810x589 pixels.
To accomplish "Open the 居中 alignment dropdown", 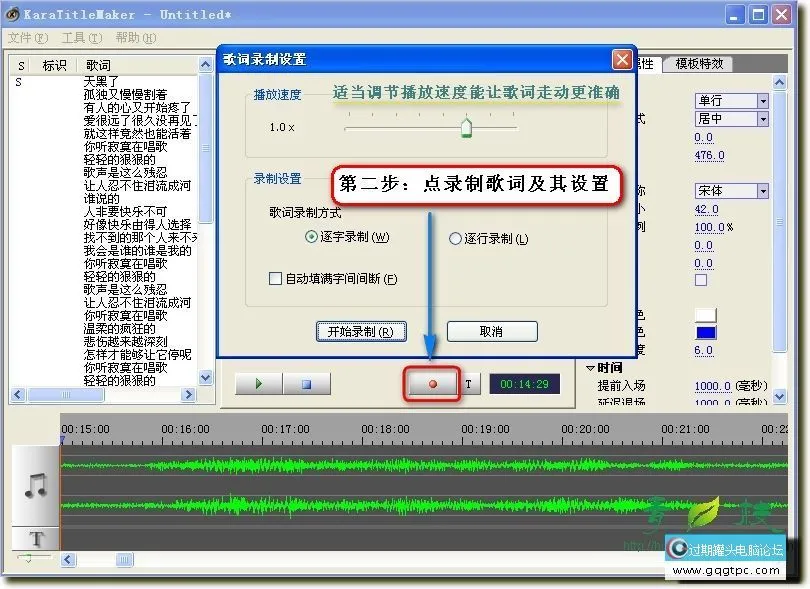I will click(x=763, y=119).
